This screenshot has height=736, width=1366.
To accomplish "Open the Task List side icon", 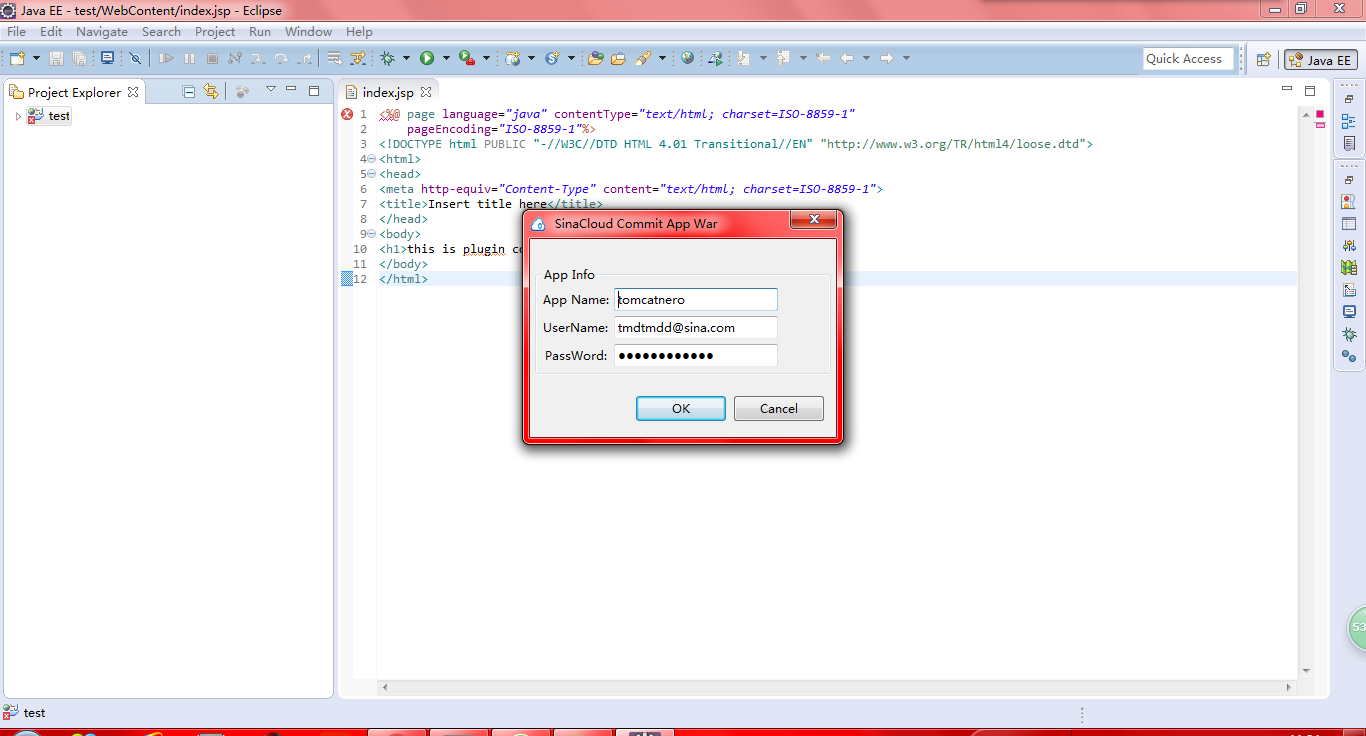I will tap(1349, 145).
